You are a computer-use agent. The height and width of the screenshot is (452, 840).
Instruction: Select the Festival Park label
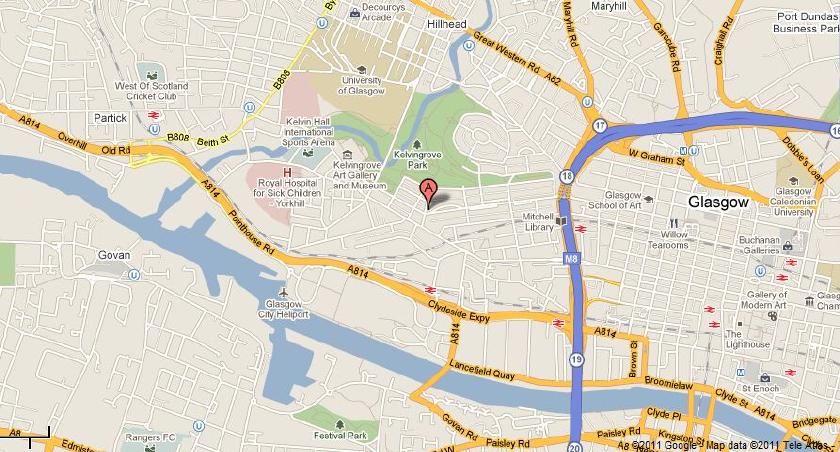click(x=340, y=435)
